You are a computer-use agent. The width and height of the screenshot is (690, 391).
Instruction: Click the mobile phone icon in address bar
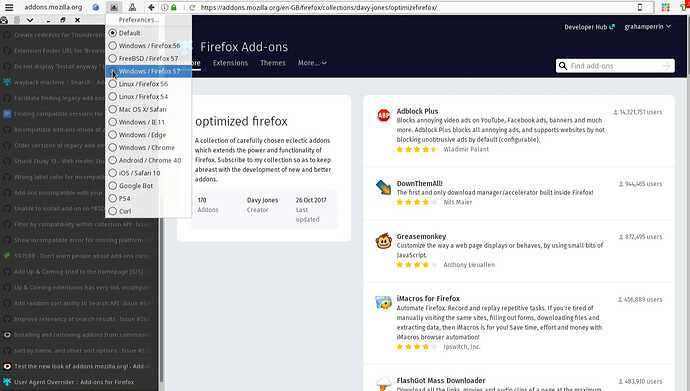coord(640,7)
